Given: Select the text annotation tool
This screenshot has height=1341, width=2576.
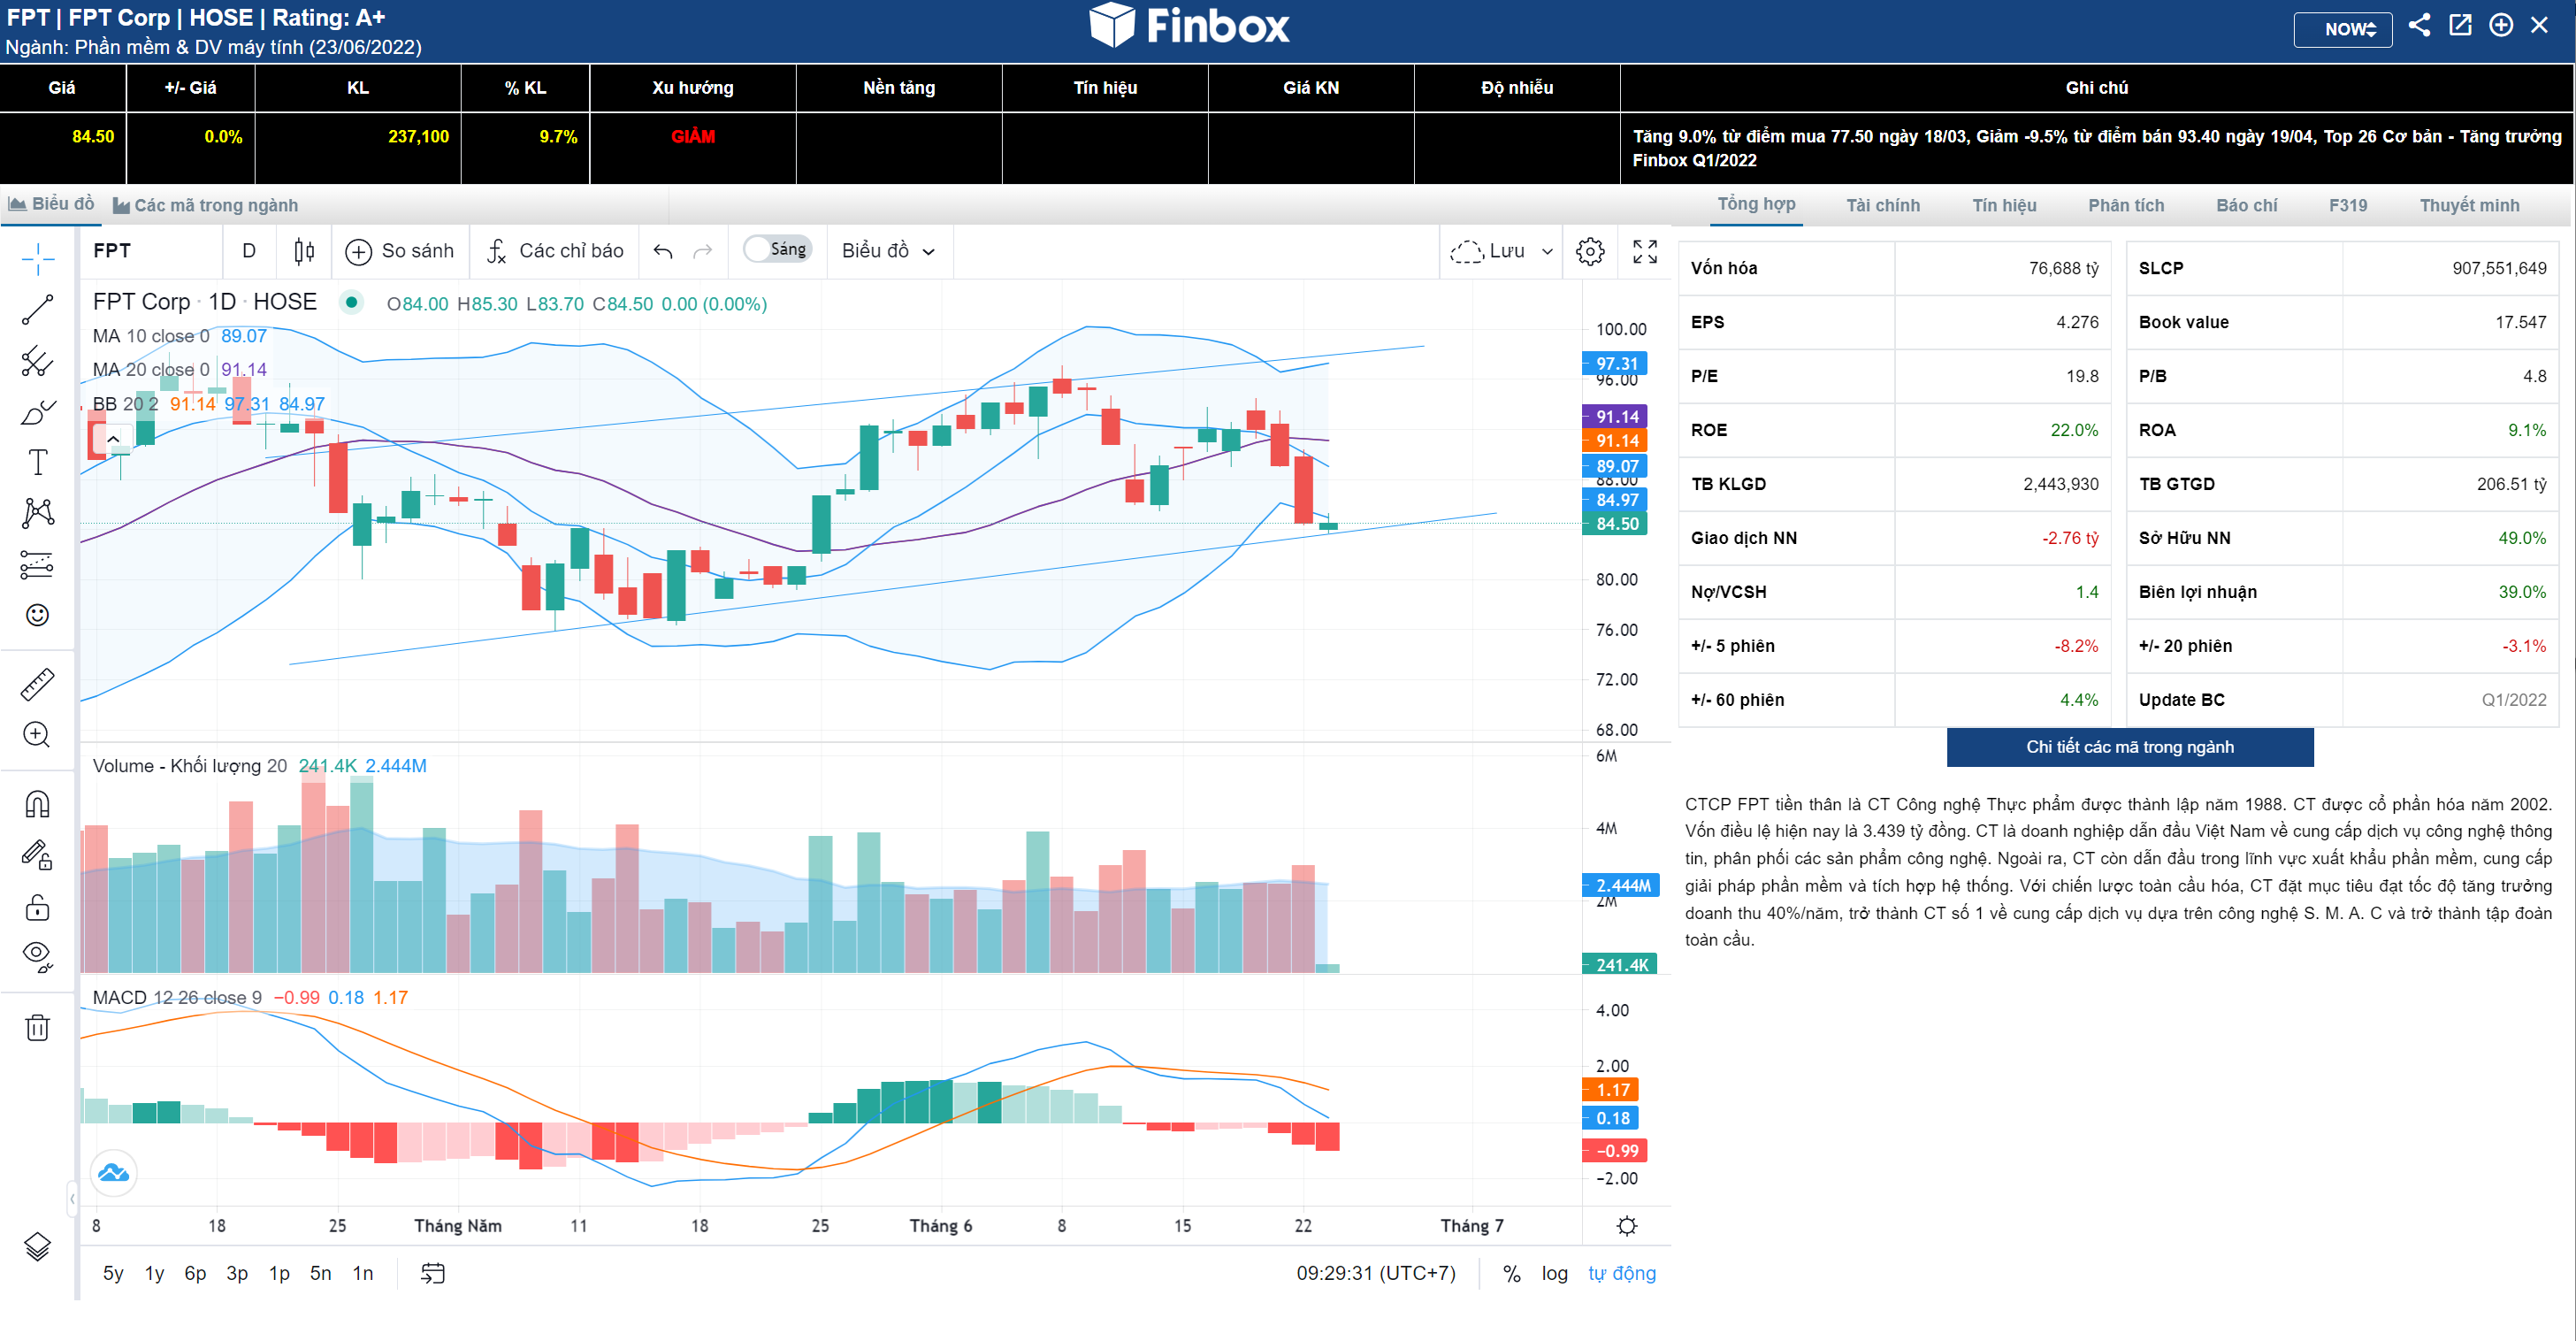Looking at the screenshot, I should click(37, 462).
